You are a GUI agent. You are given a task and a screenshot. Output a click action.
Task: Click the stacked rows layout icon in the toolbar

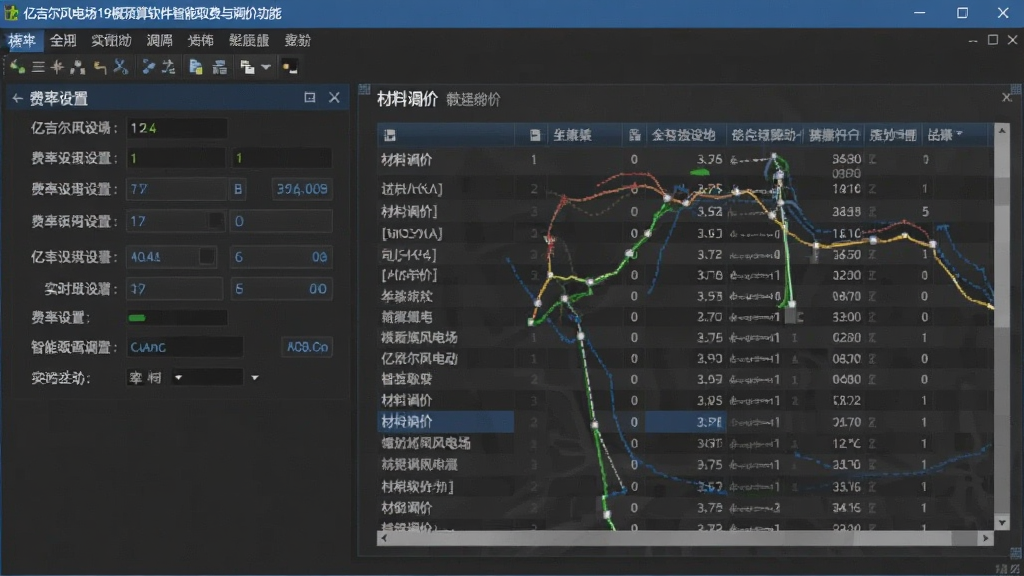click(220, 67)
